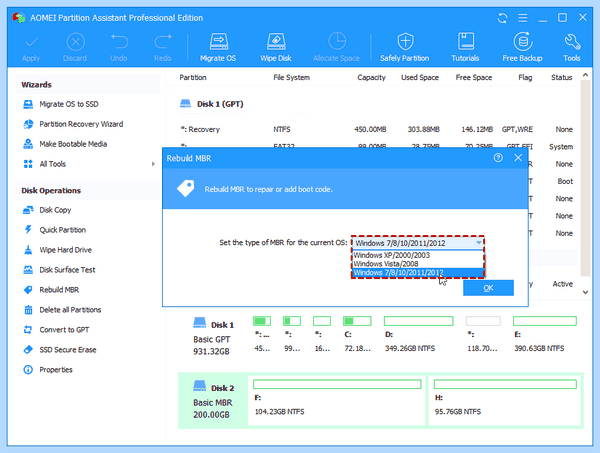Sort by Free Space column header
The image size is (600, 453).
tap(474, 77)
